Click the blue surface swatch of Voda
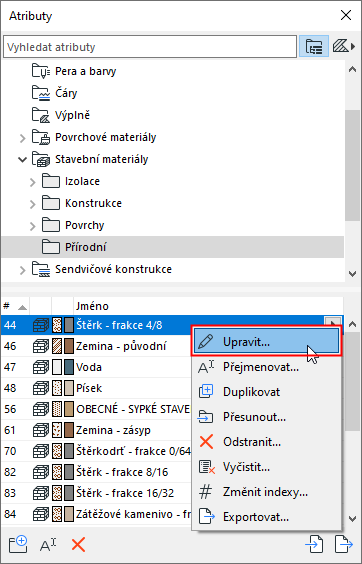The image size is (362, 564). pos(69,367)
